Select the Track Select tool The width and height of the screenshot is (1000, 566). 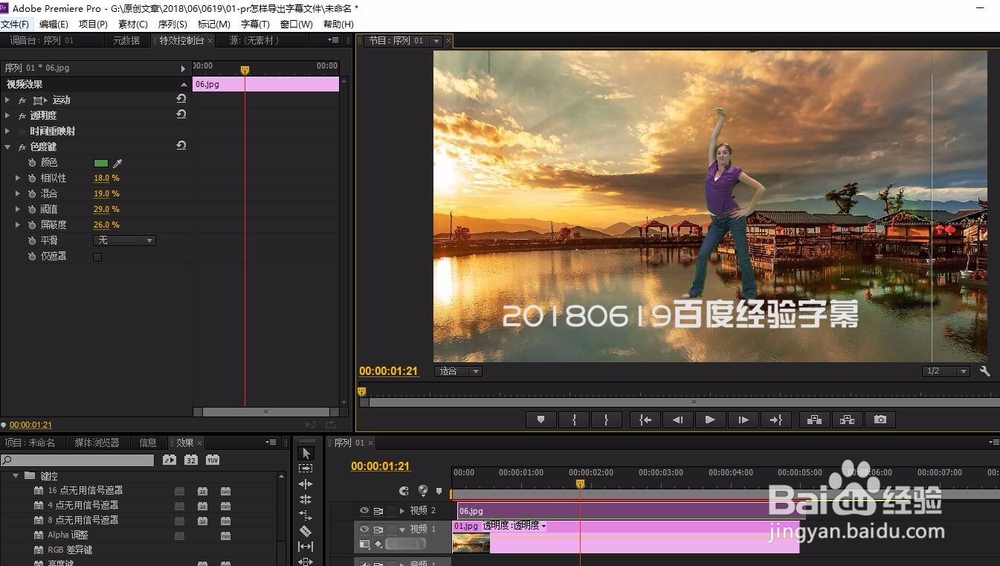[x=306, y=468]
